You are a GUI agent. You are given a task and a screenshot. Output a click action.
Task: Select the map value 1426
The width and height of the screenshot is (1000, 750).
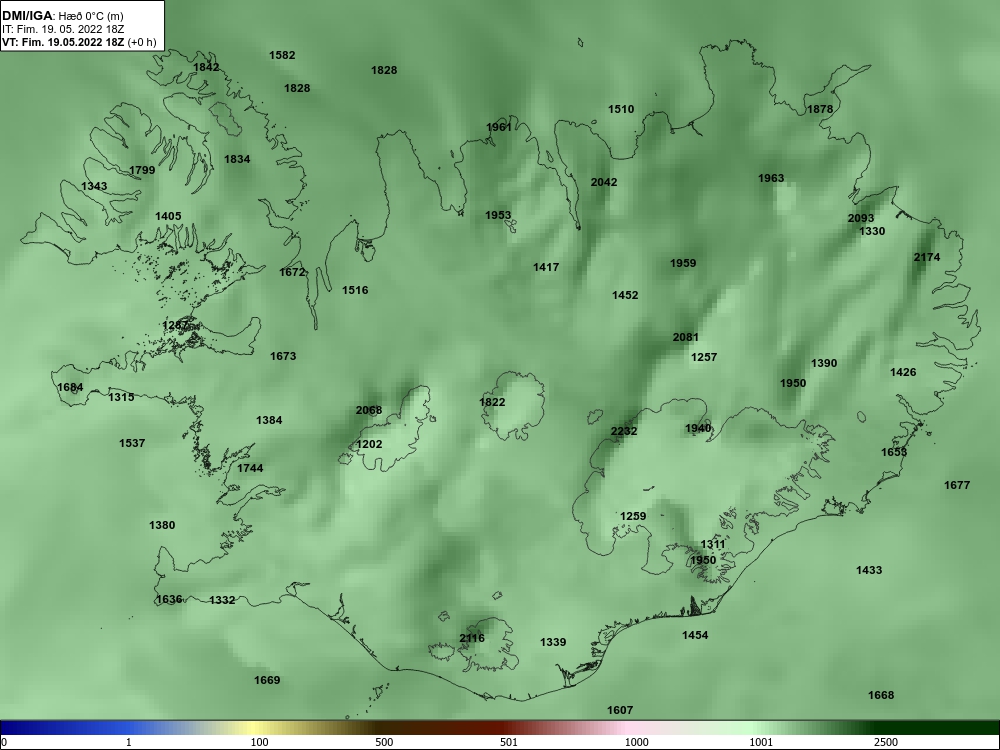coord(902,372)
